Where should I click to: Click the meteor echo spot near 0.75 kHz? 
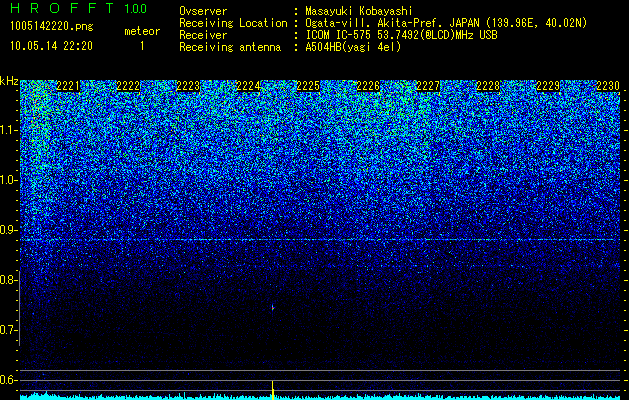point(273,308)
